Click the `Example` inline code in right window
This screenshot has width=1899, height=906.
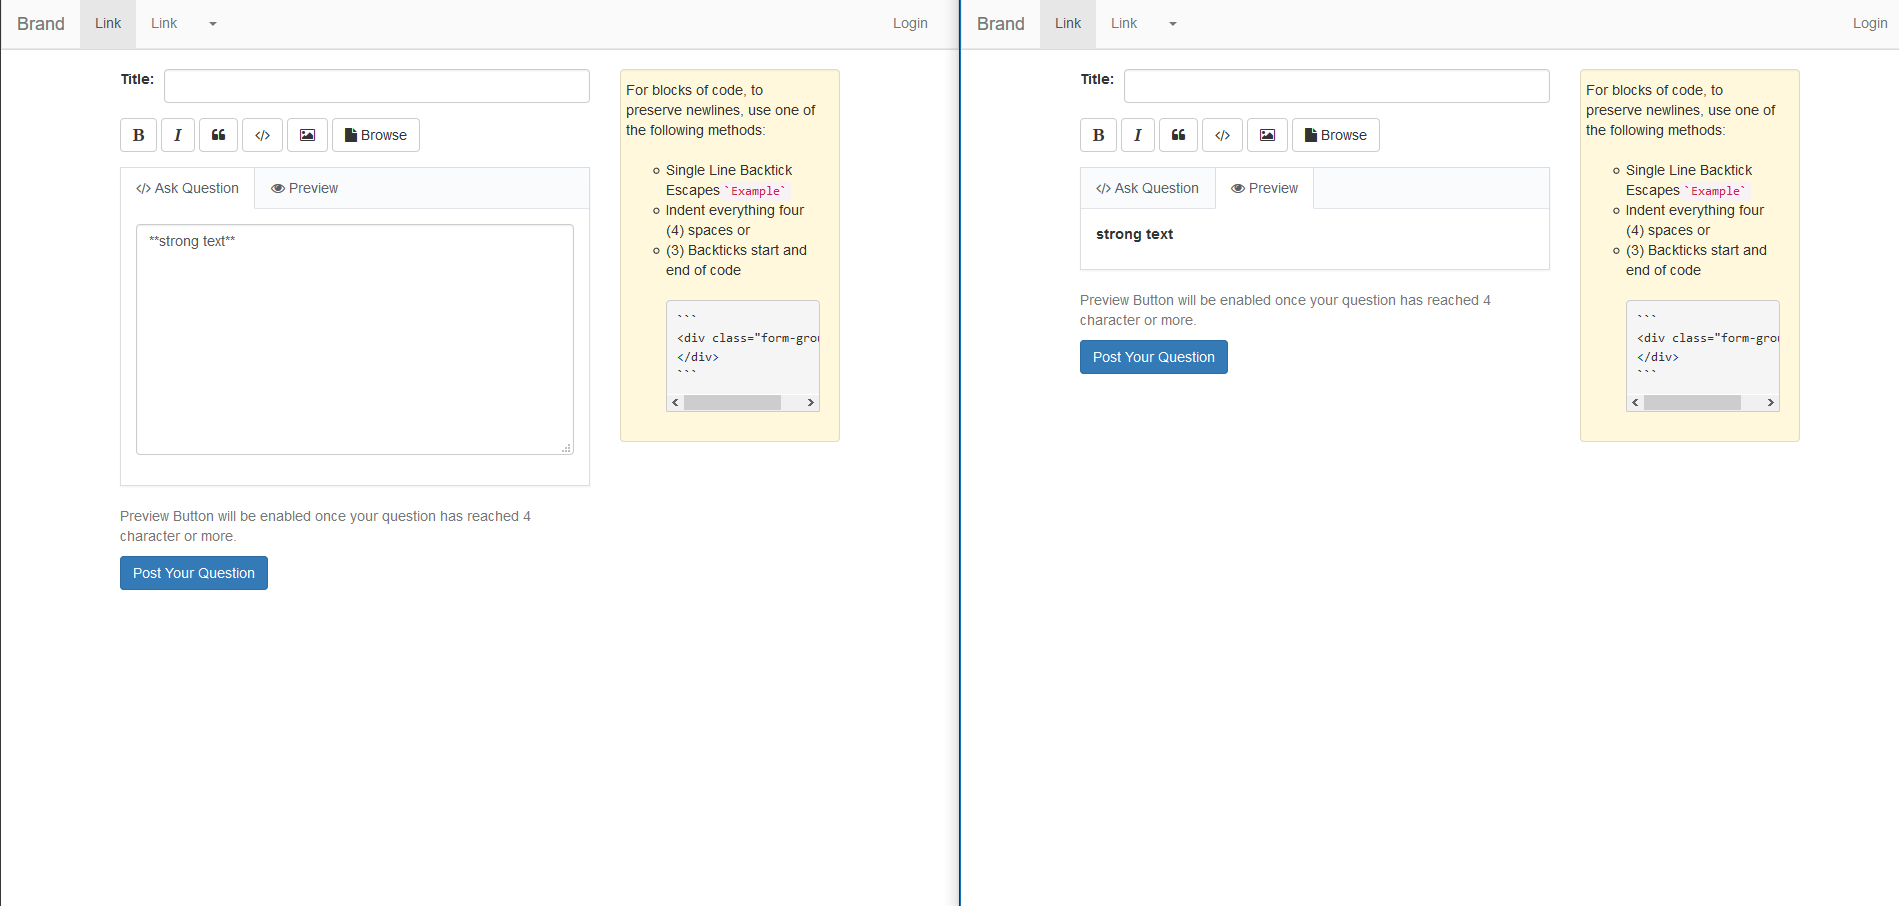pyautogui.click(x=1716, y=191)
